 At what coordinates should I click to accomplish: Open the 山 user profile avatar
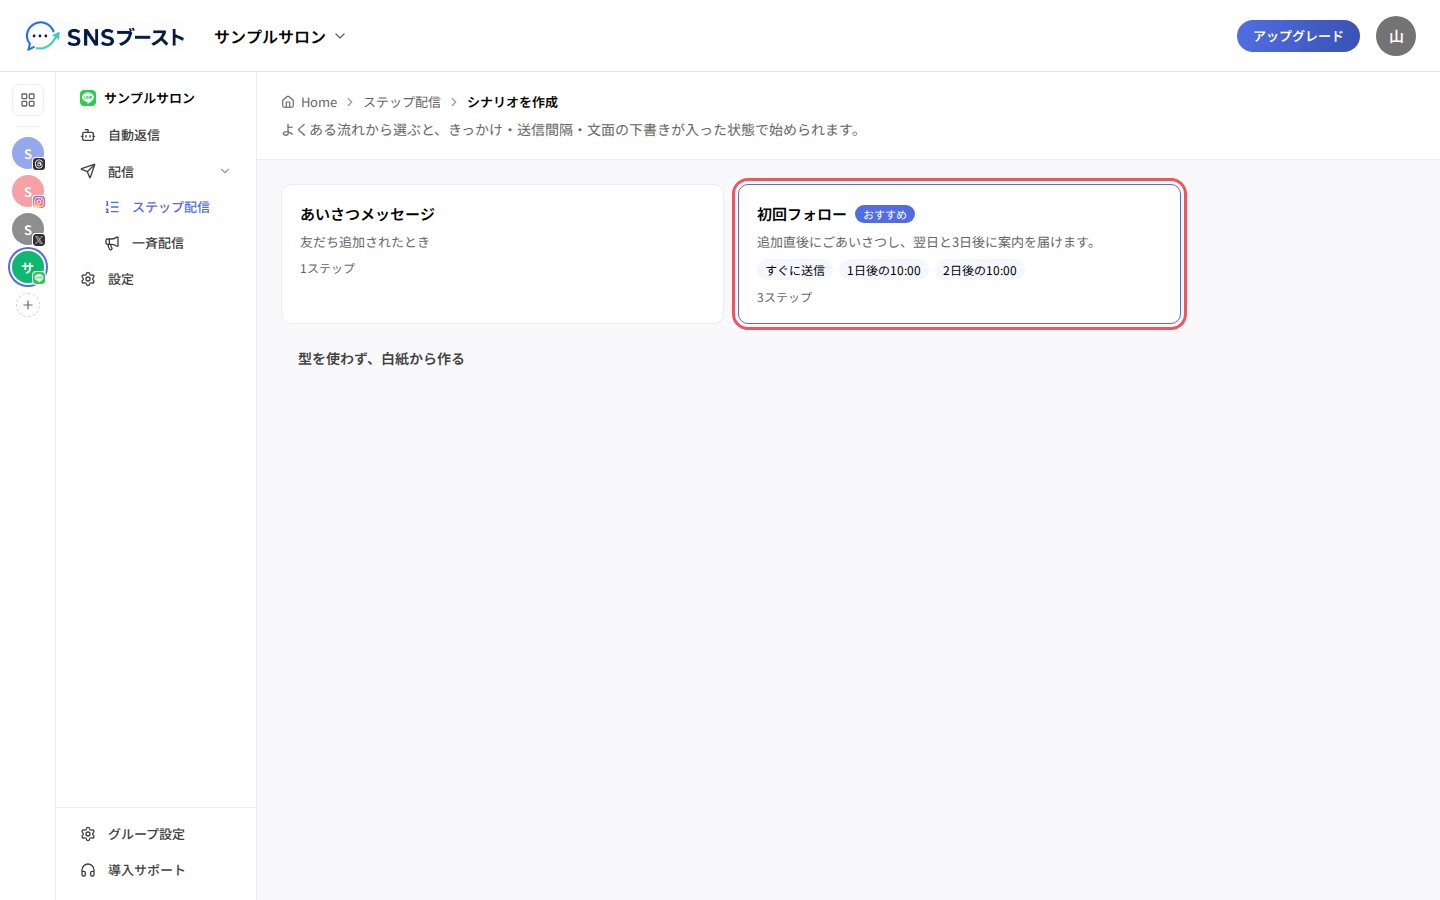point(1396,36)
